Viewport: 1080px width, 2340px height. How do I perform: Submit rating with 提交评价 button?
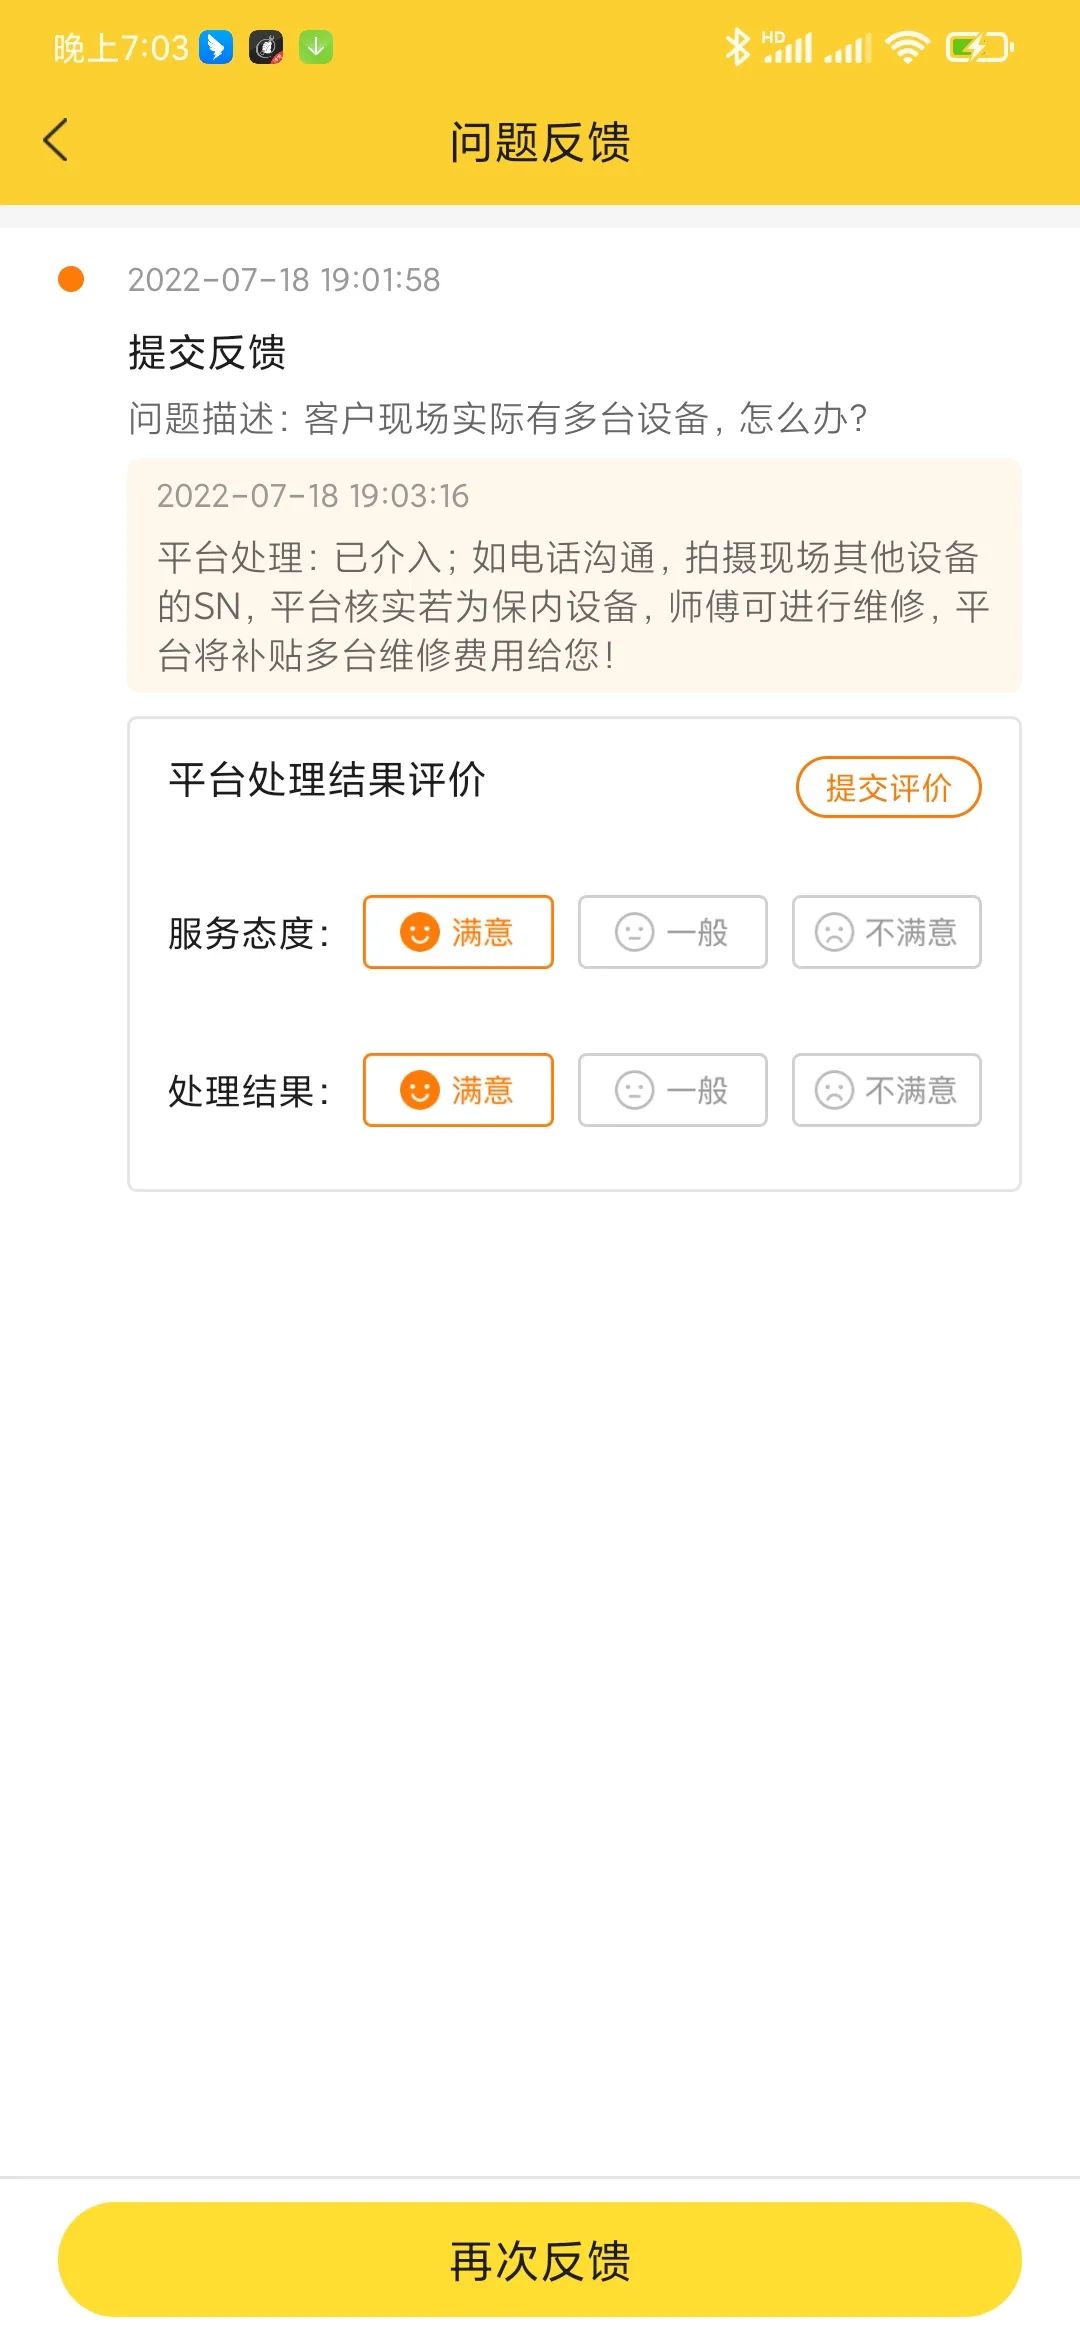pyautogui.click(x=889, y=787)
